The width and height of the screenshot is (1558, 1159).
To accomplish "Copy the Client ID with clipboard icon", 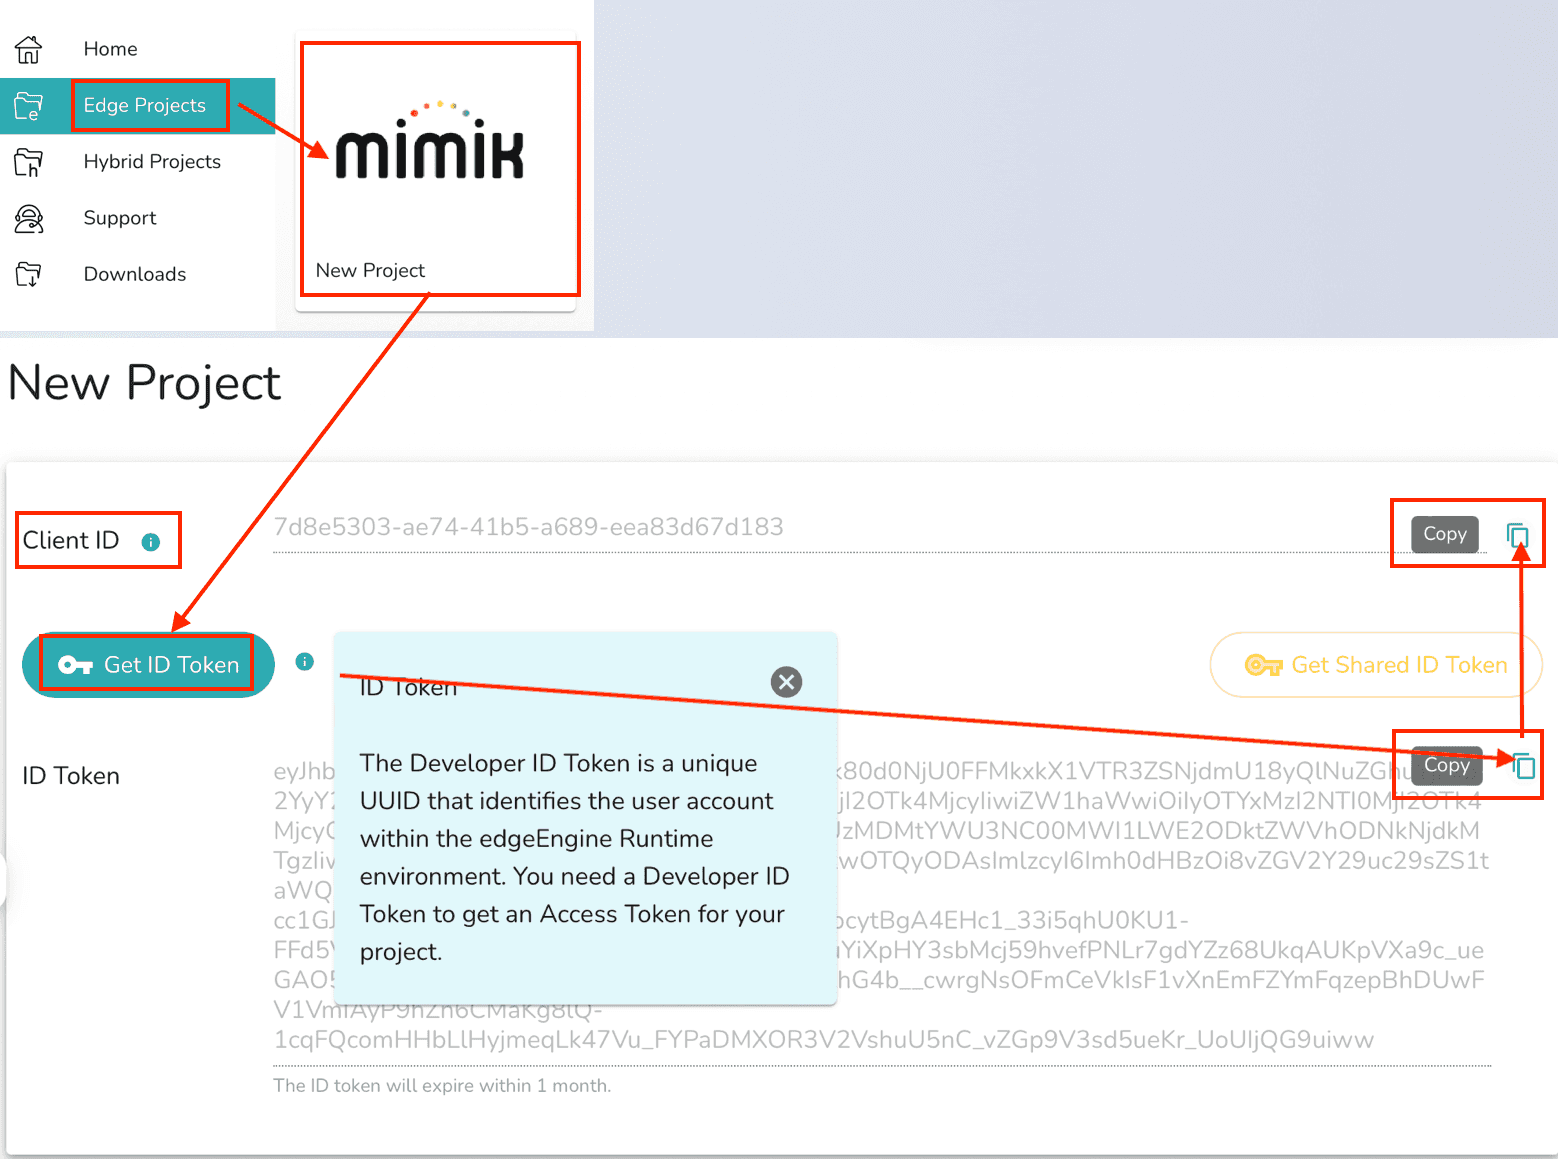I will pos(1517,535).
